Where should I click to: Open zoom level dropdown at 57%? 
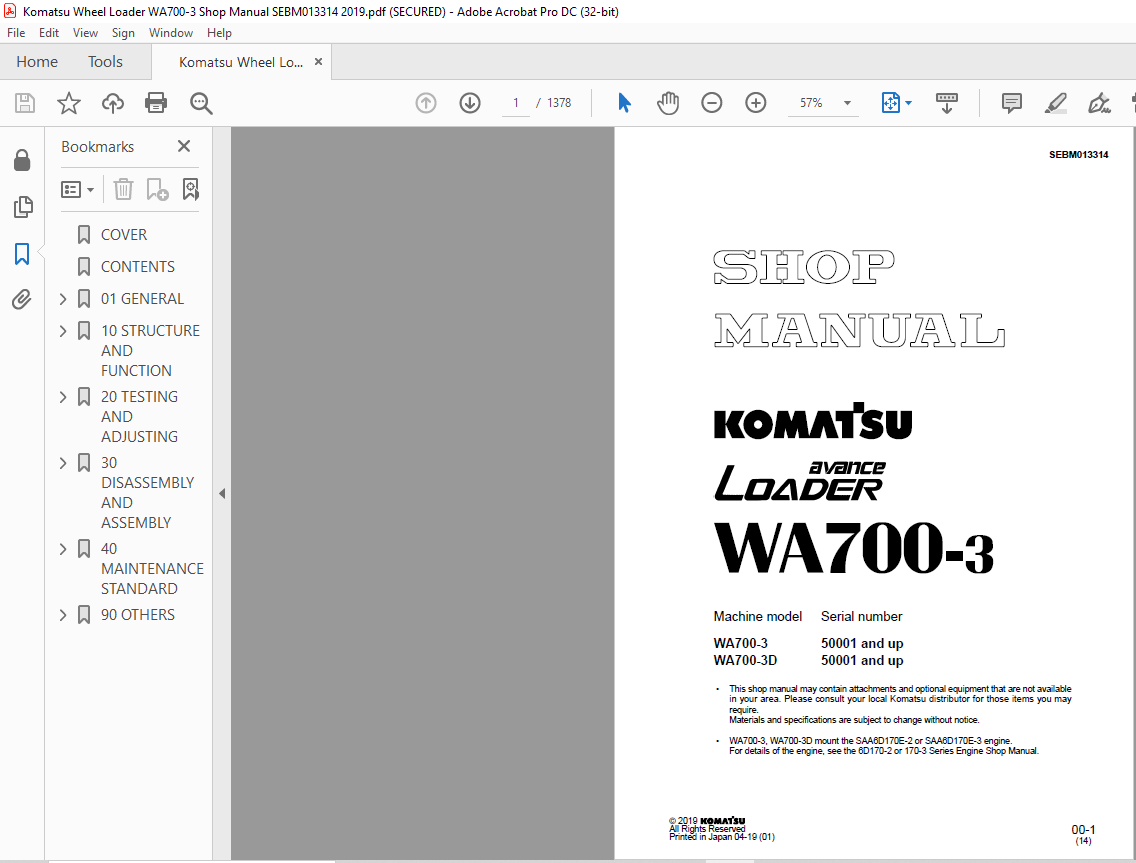(x=847, y=103)
